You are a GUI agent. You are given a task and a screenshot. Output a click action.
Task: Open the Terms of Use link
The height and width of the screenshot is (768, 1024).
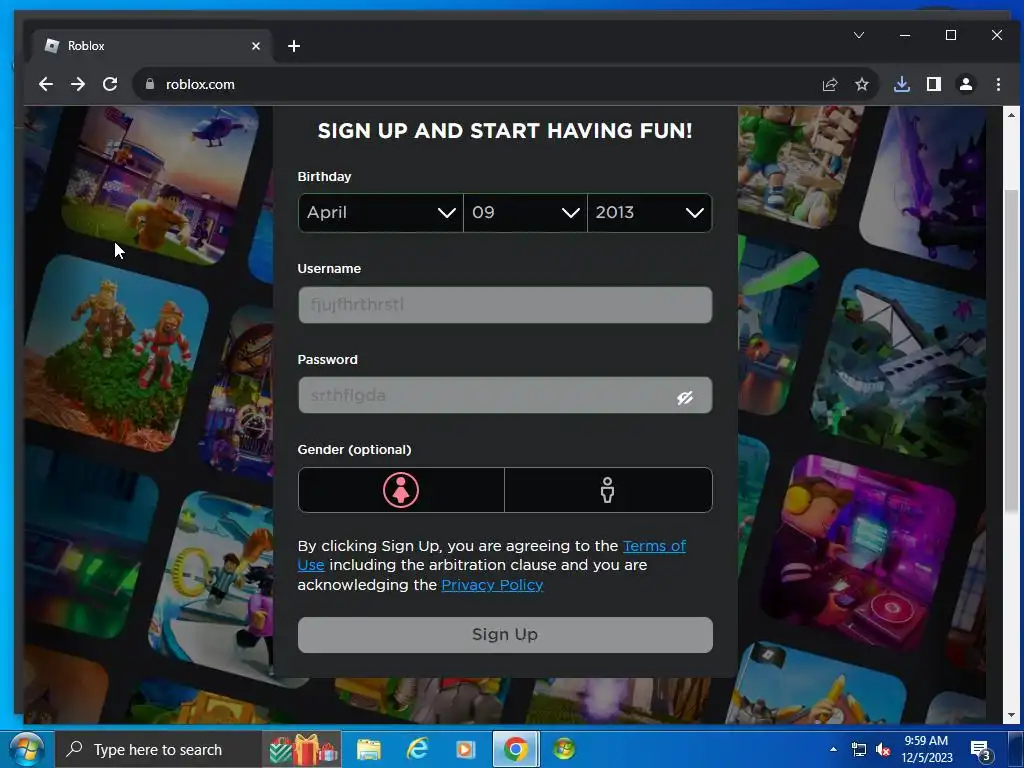pos(654,546)
